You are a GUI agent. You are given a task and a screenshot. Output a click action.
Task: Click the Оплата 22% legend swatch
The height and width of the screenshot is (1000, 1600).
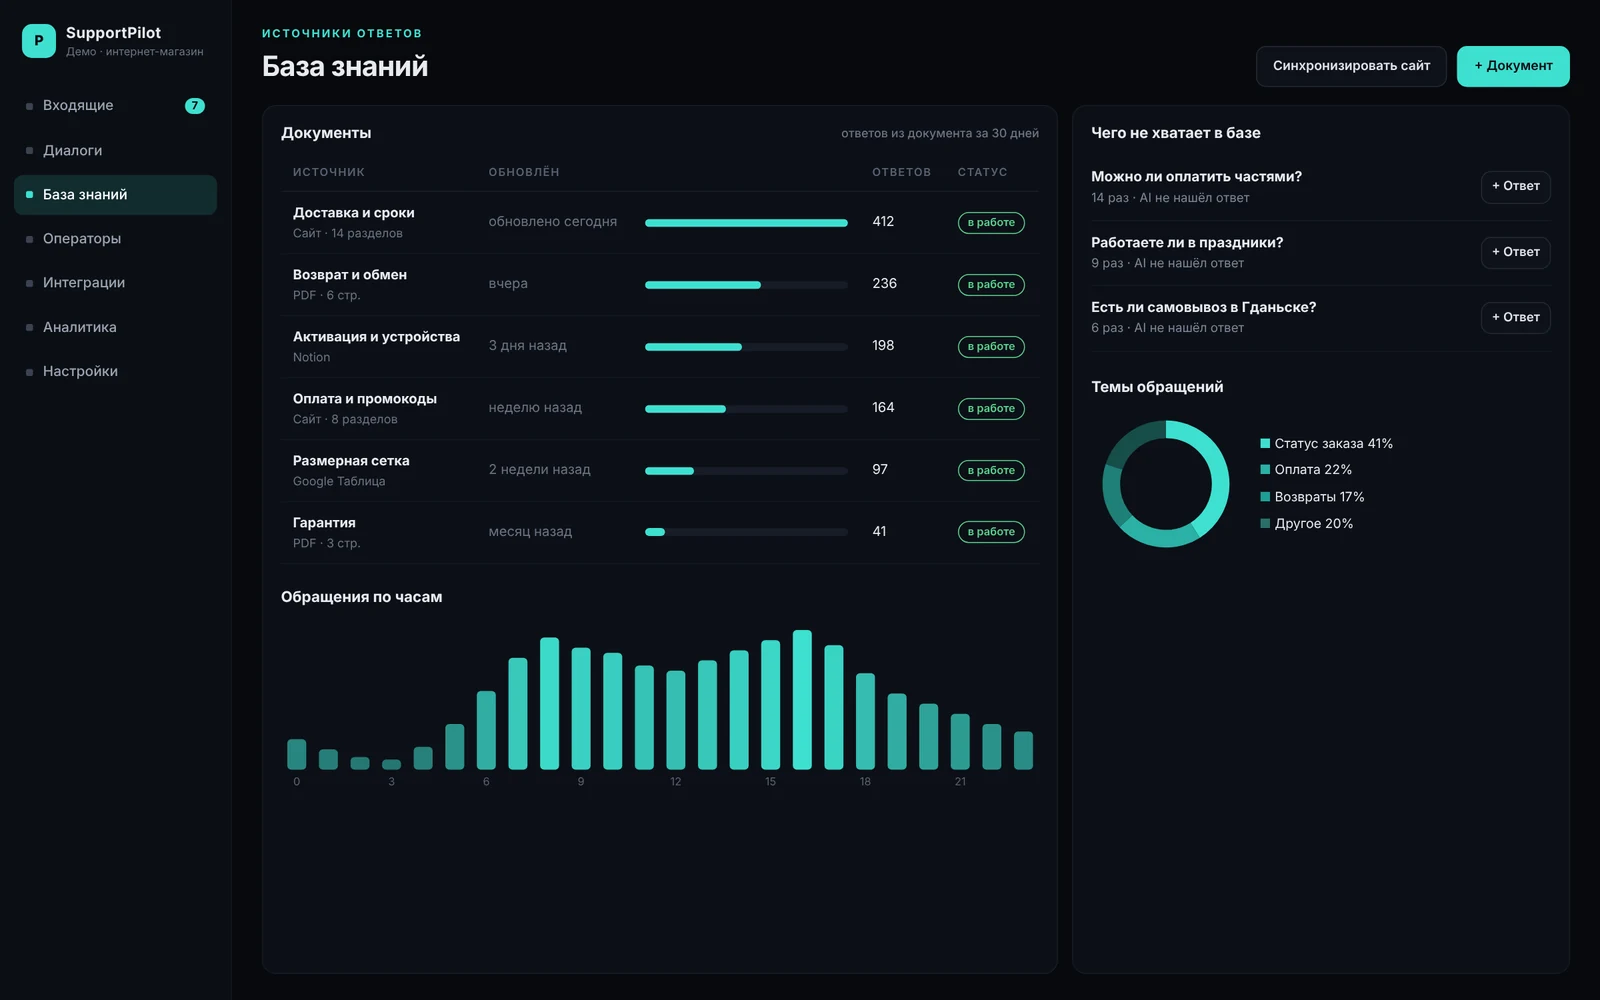click(x=1265, y=469)
